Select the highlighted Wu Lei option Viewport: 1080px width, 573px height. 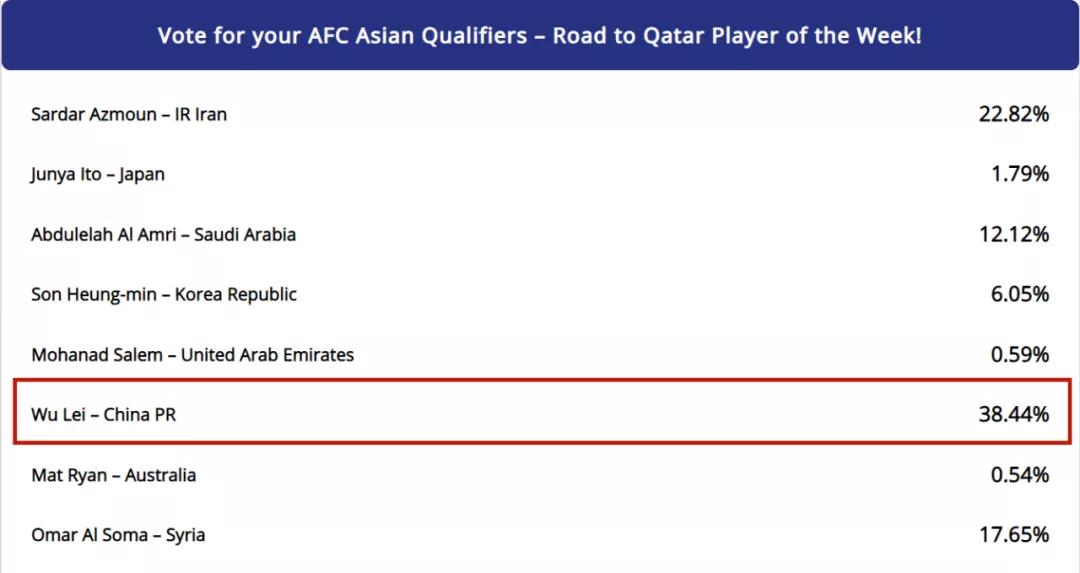pyautogui.click(x=104, y=414)
